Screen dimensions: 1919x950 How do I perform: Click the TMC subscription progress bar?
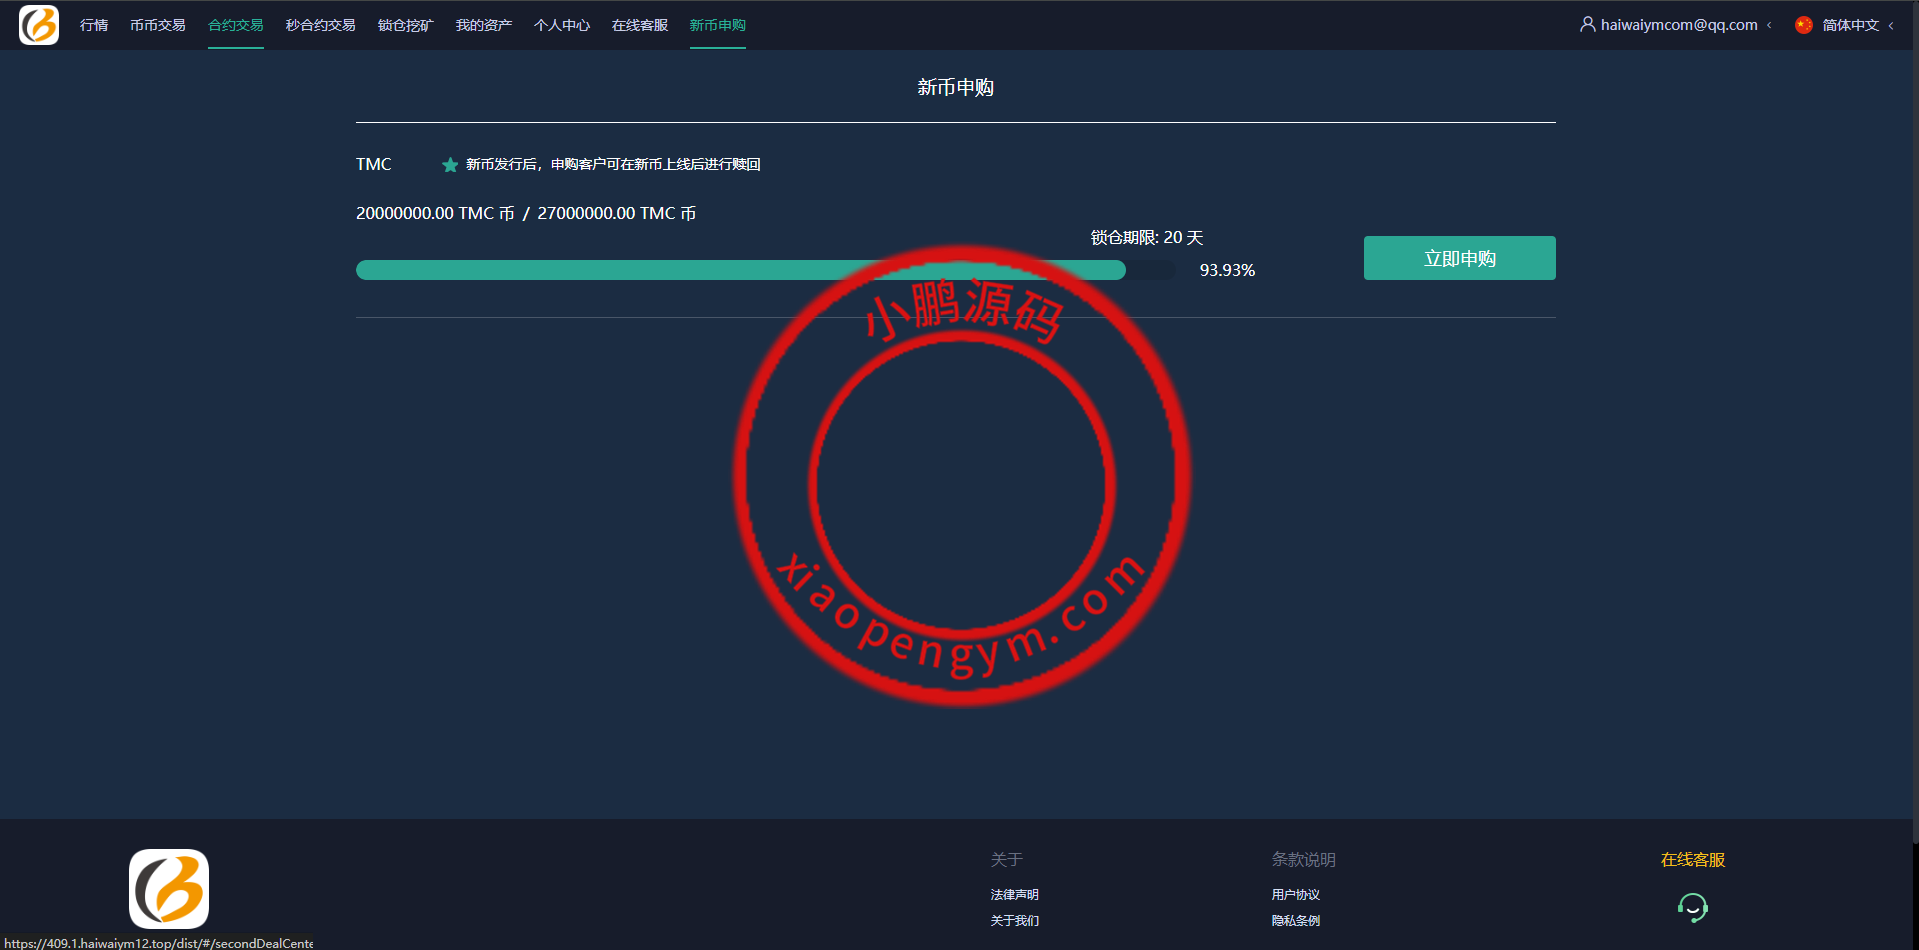point(700,269)
